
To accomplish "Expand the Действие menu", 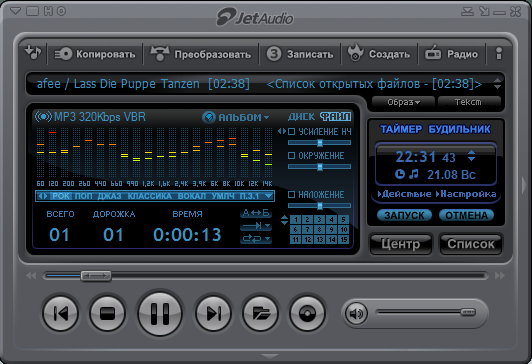I will pos(404,194).
